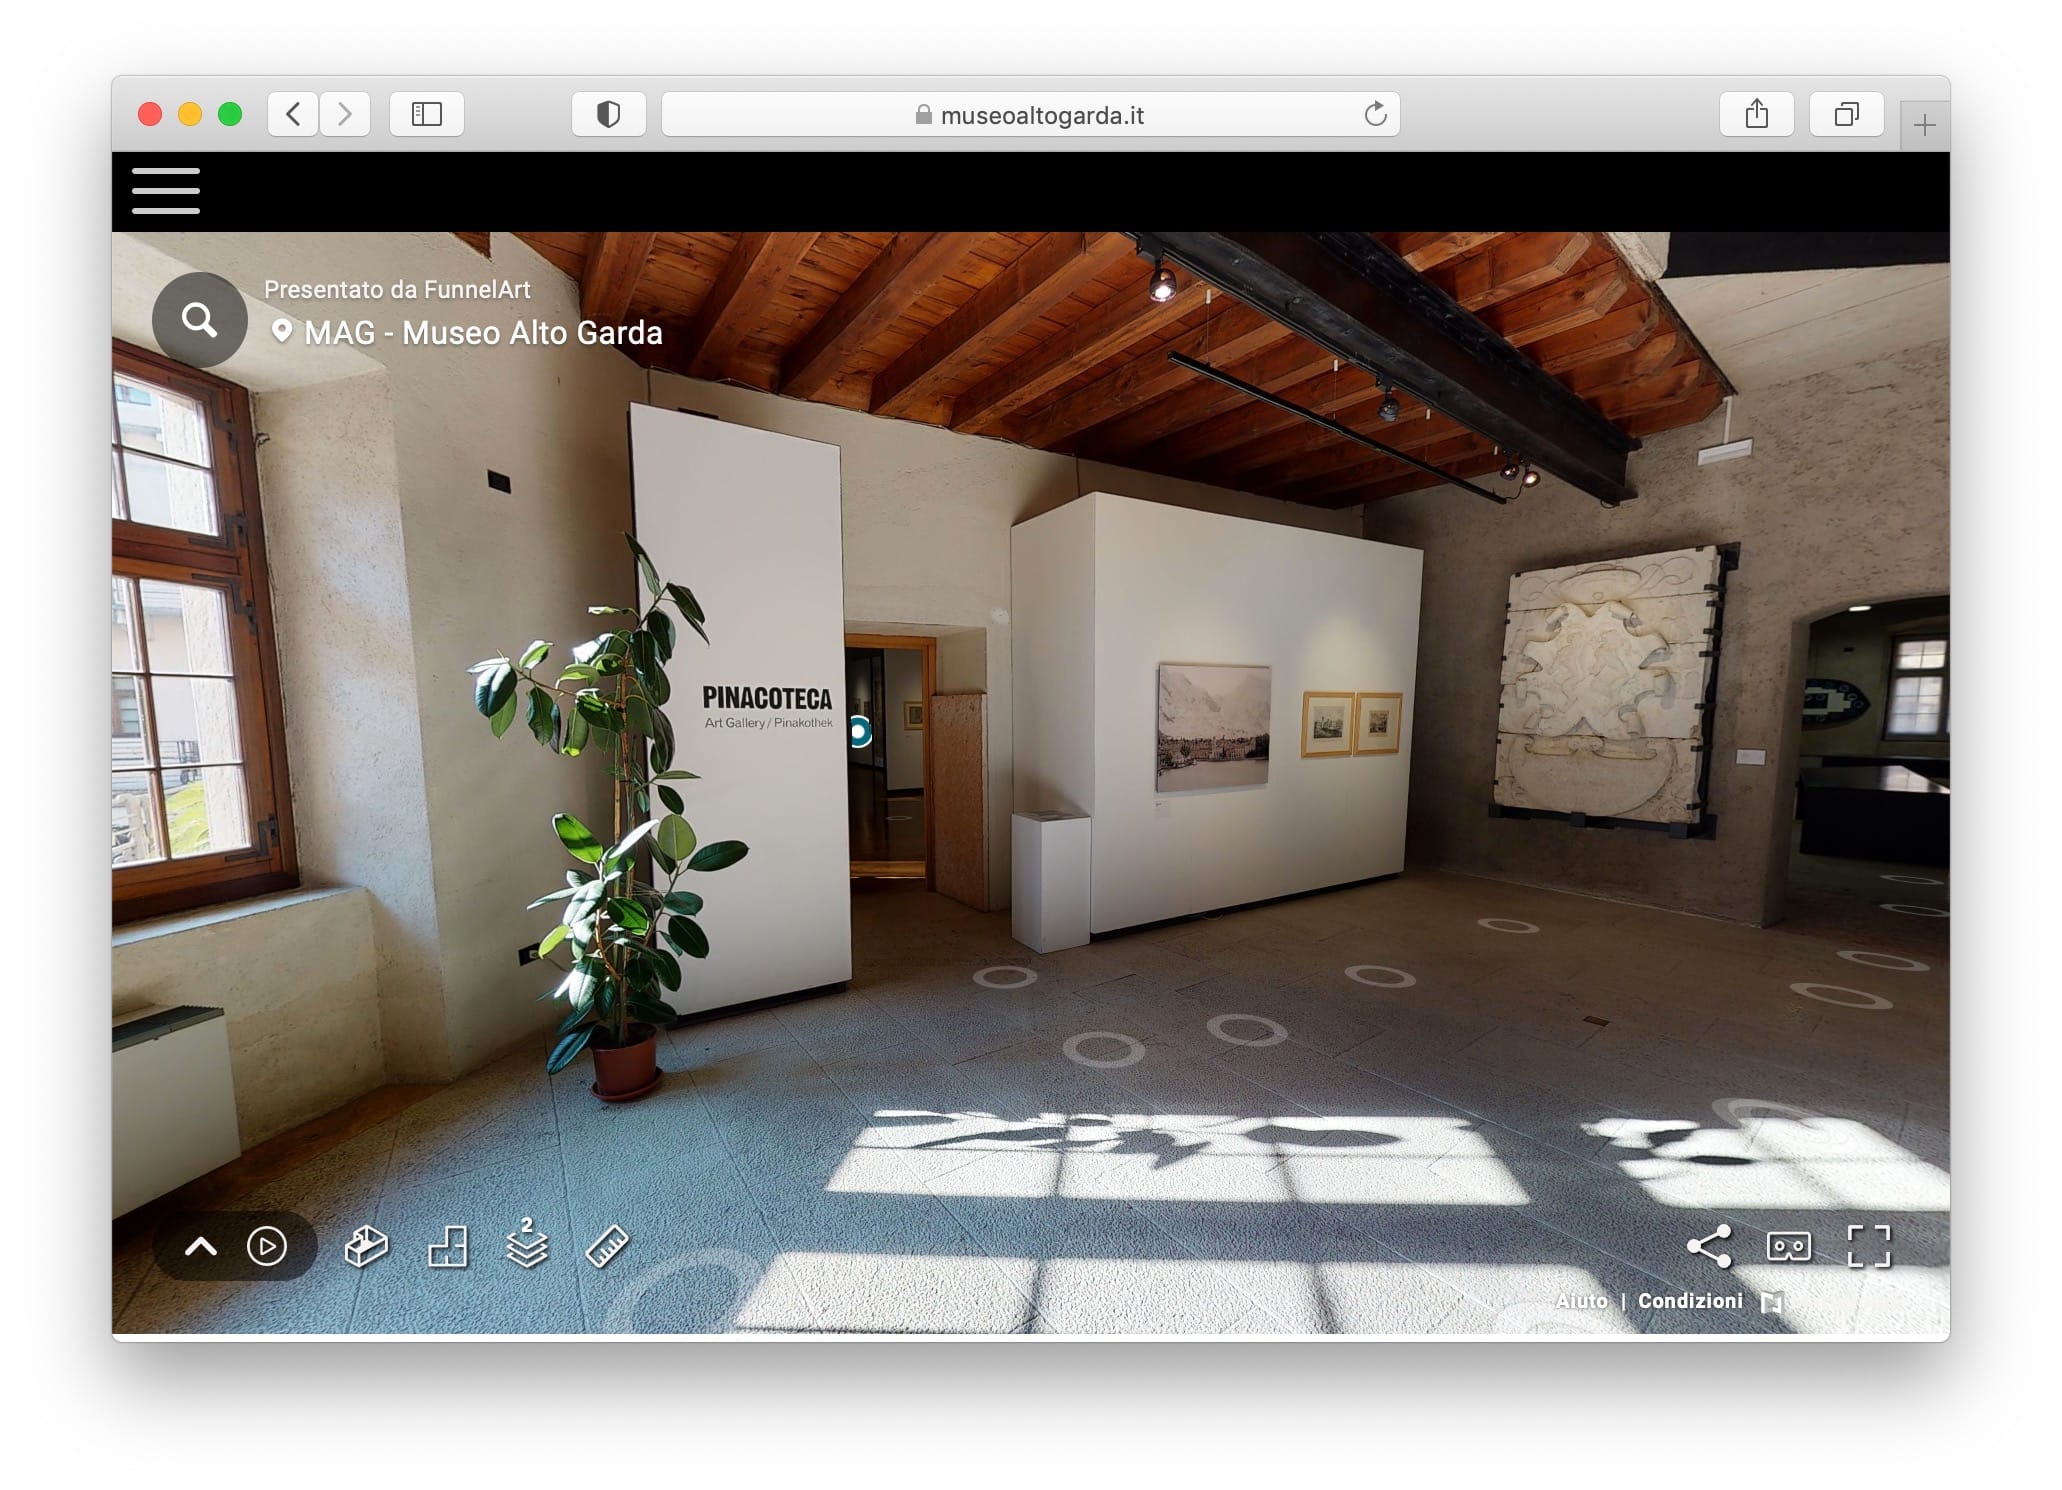
Task: Toggle fullscreen mode
Action: click(x=1869, y=1246)
